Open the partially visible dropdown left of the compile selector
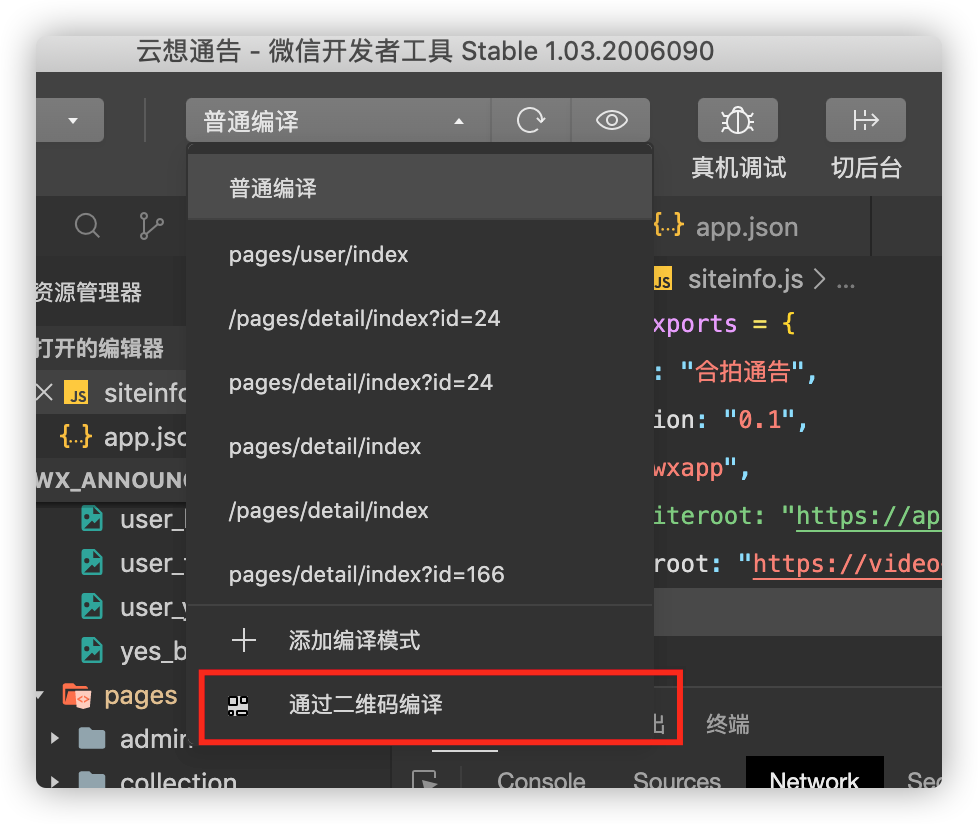978x824 pixels. point(70,120)
